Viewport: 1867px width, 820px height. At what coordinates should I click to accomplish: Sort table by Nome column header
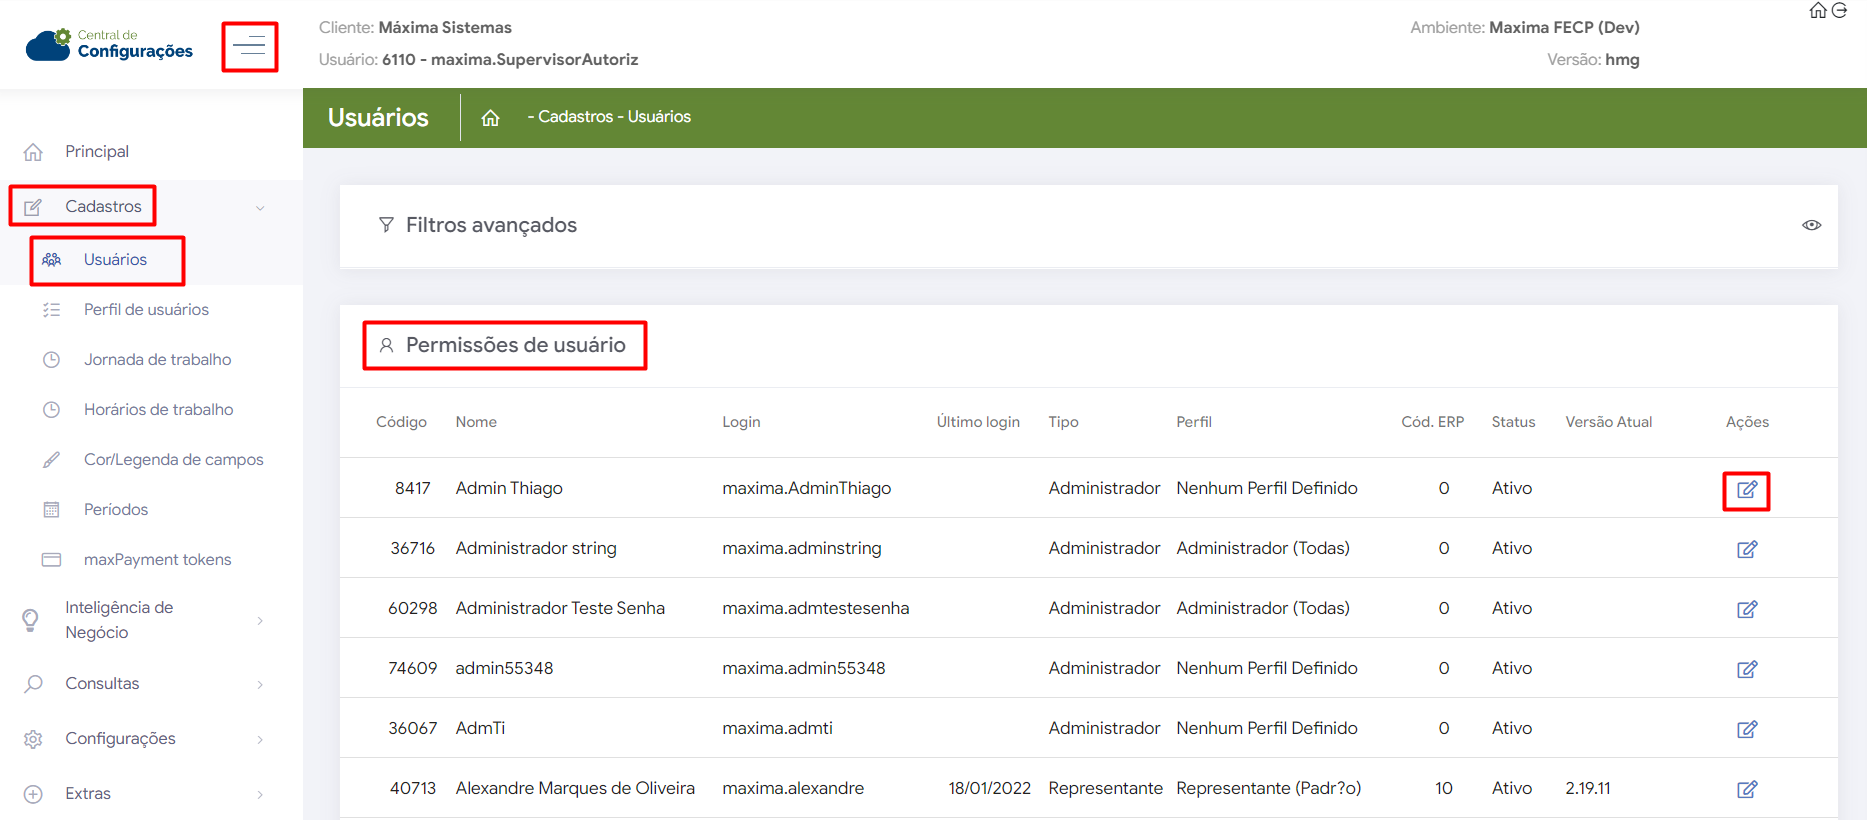click(x=476, y=422)
